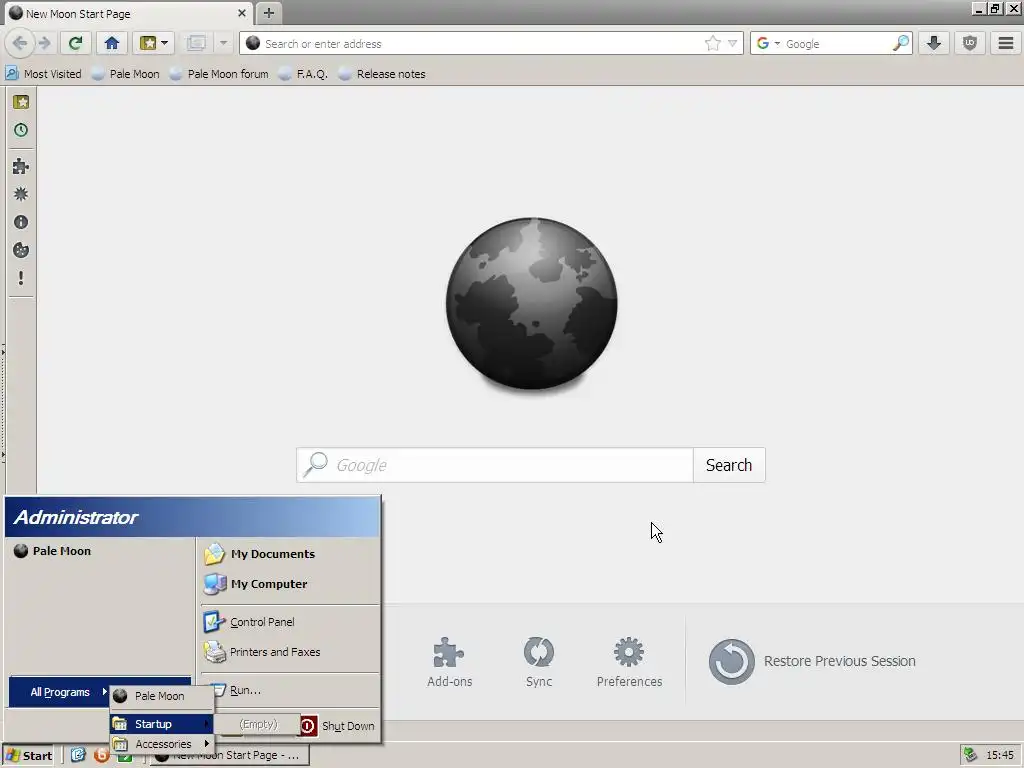Open search engine selector dropdown
The width and height of the screenshot is (1024, 768).
[x=768, y=44]
